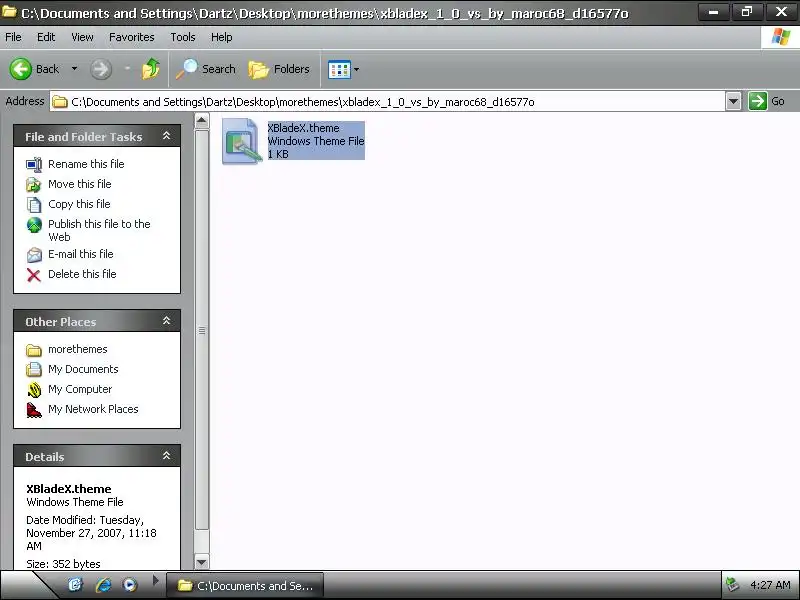800x600 pixels.
Task: Click the task pane scrollbar up arrow
Action: pyautogui.click(x=202, y=121)
